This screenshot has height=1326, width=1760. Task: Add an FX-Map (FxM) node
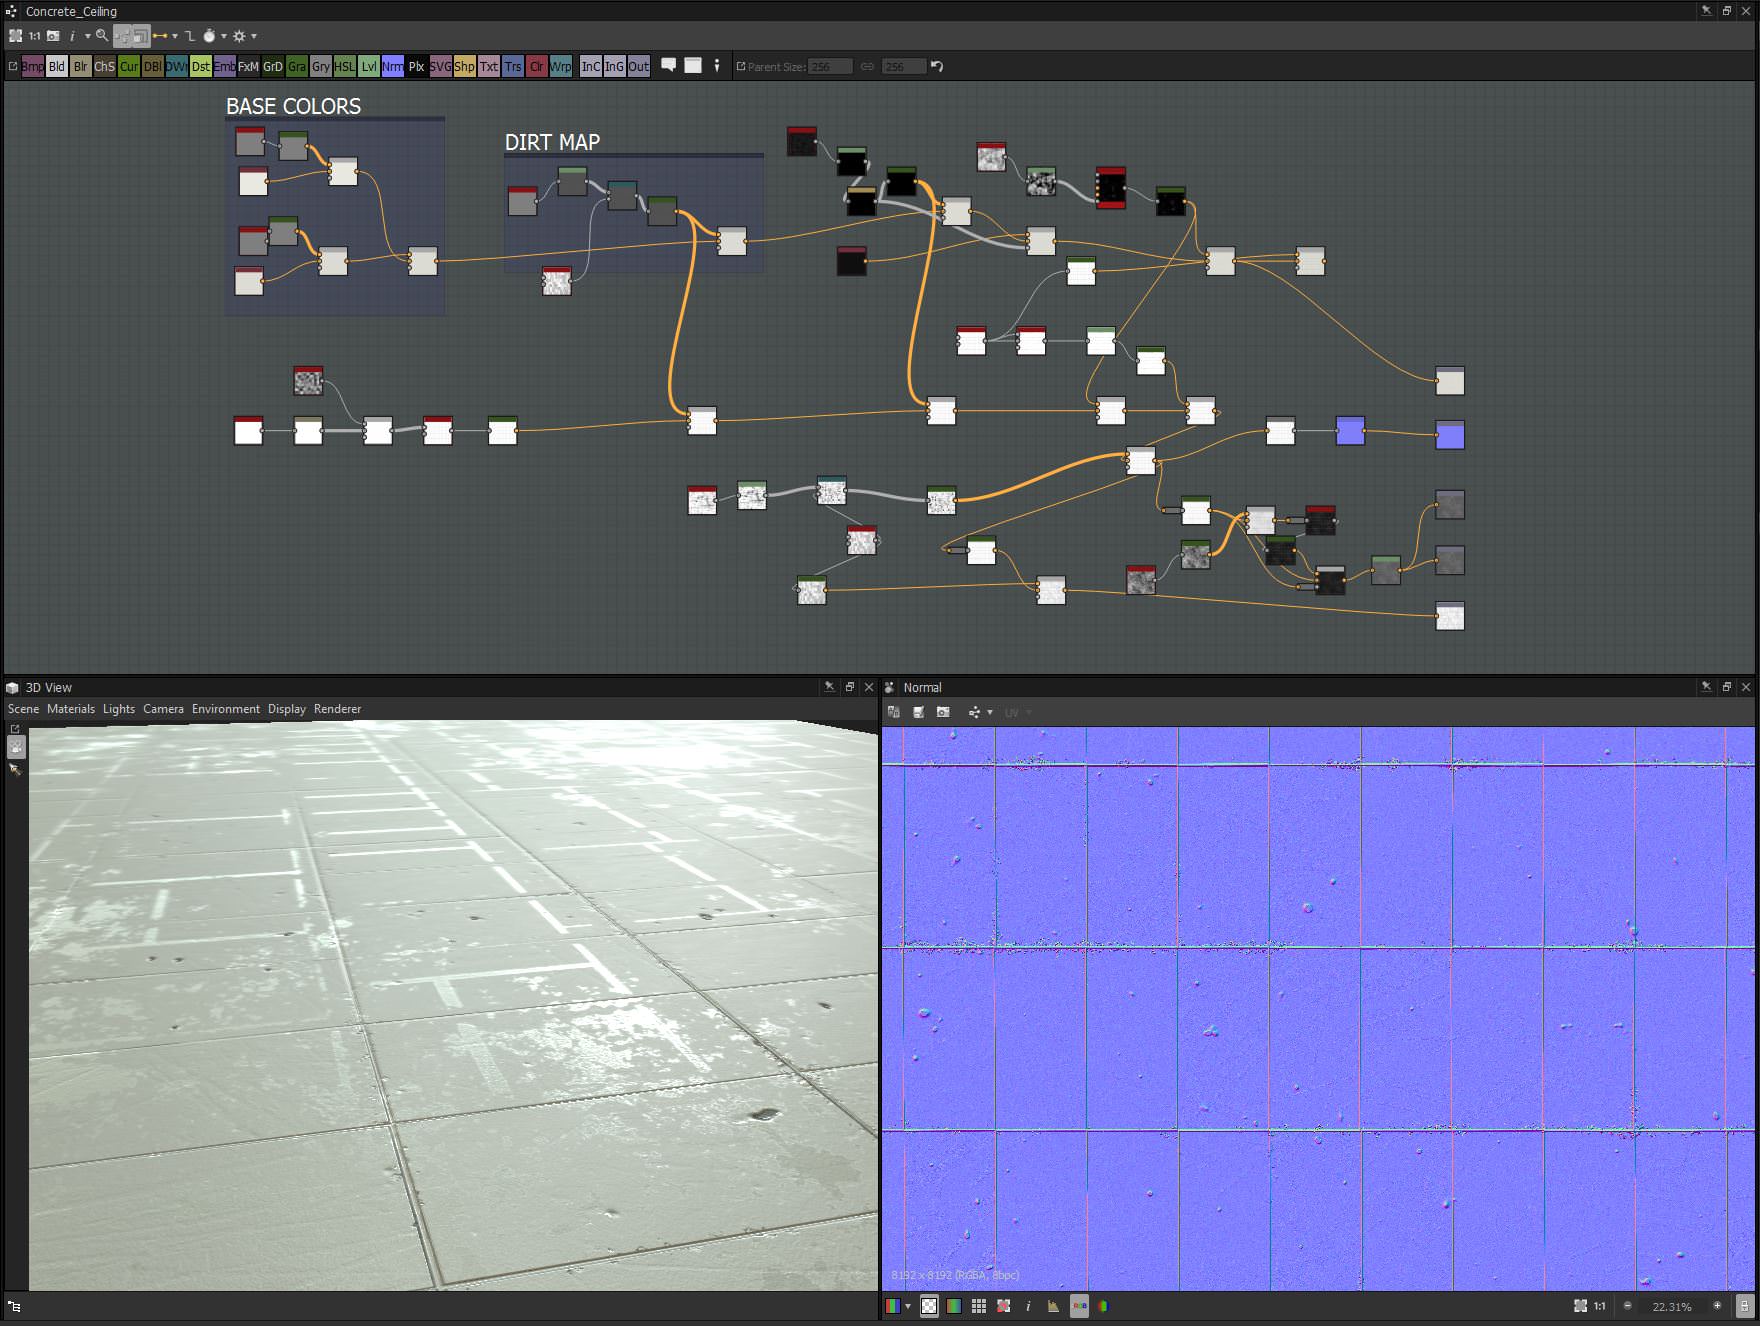click(x=249, y=67)
